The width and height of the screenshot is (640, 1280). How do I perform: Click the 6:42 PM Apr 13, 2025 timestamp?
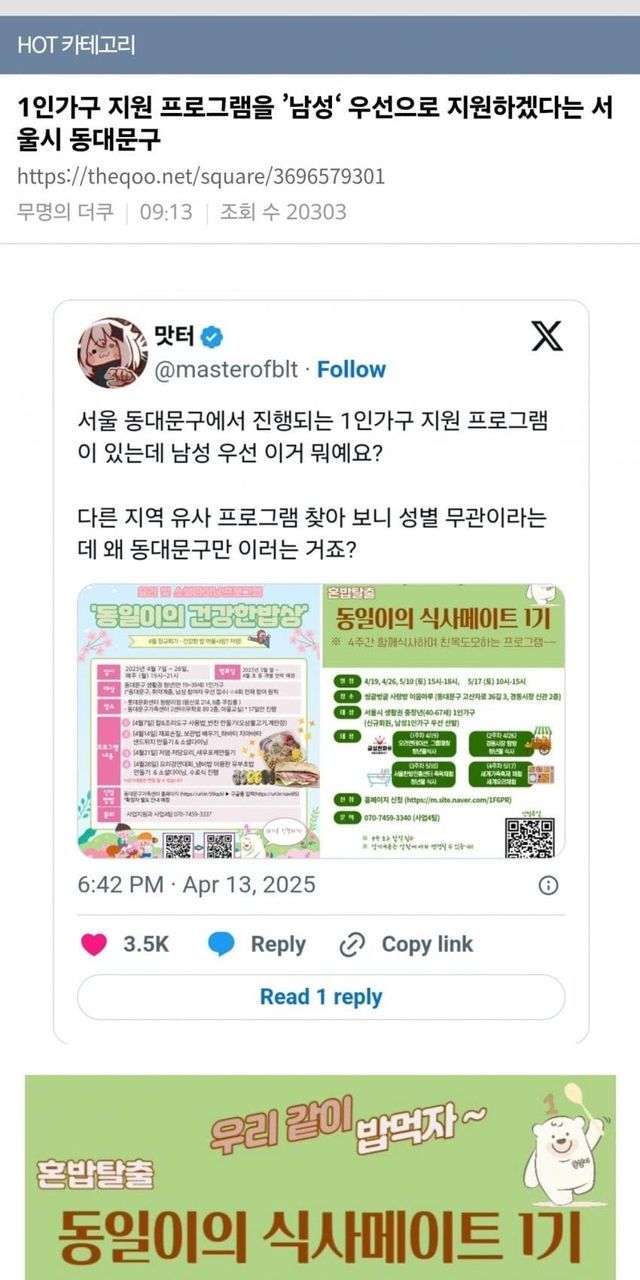click(x=196, y=885)
